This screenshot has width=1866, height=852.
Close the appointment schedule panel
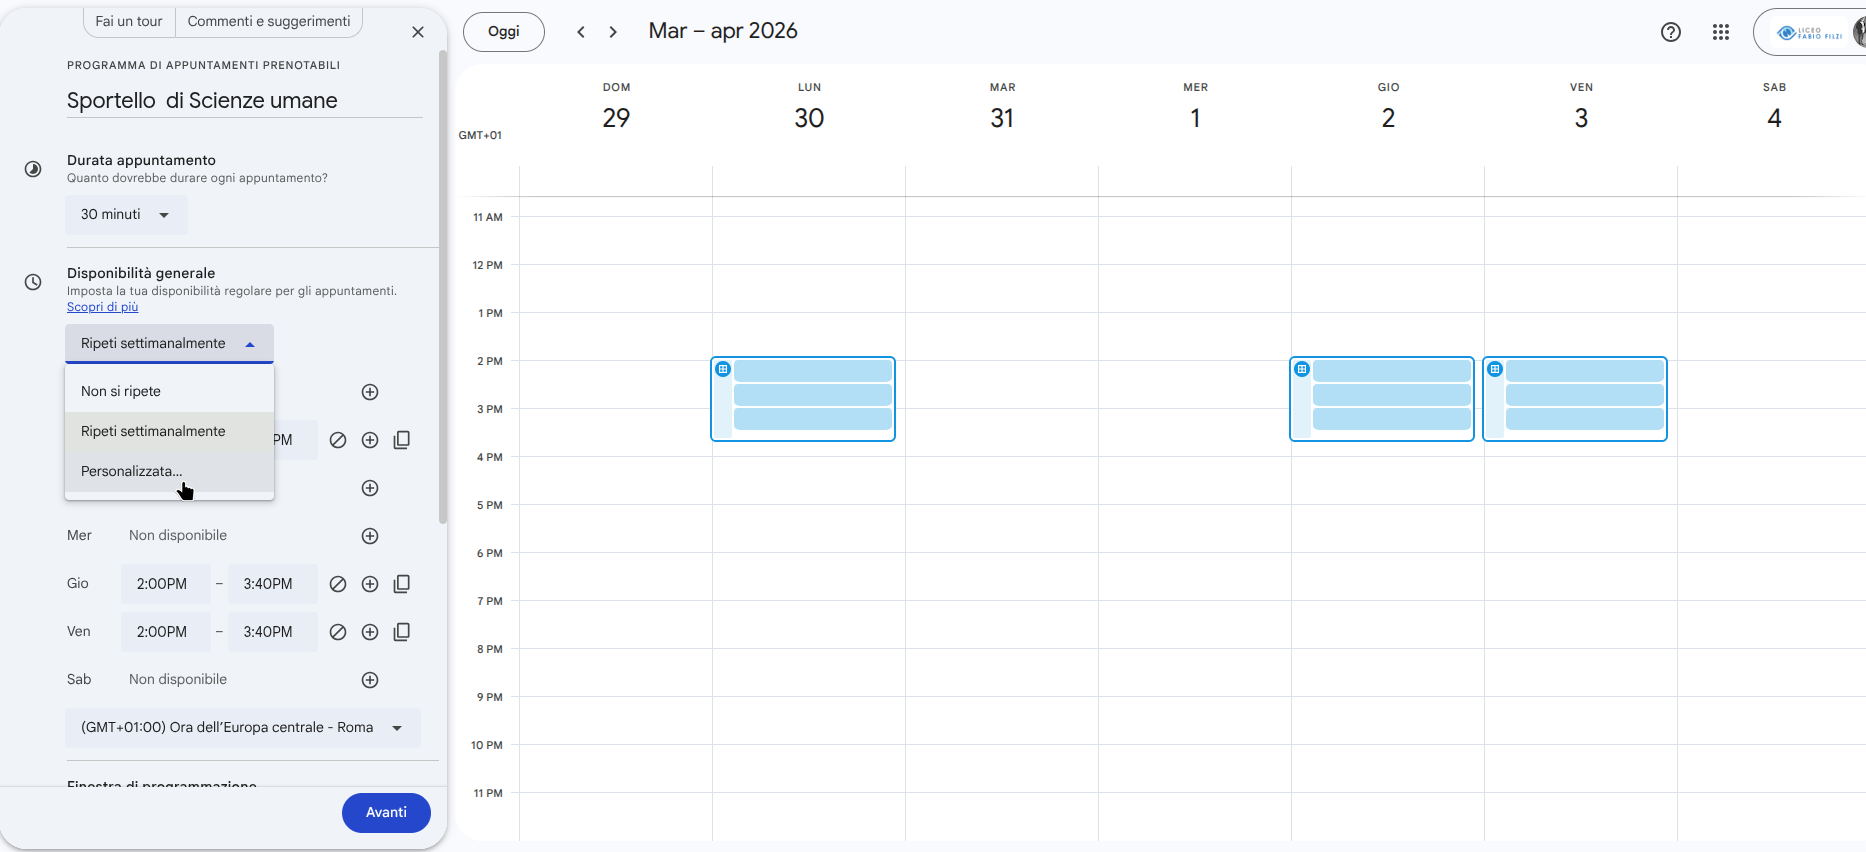[x=418, y=32]
